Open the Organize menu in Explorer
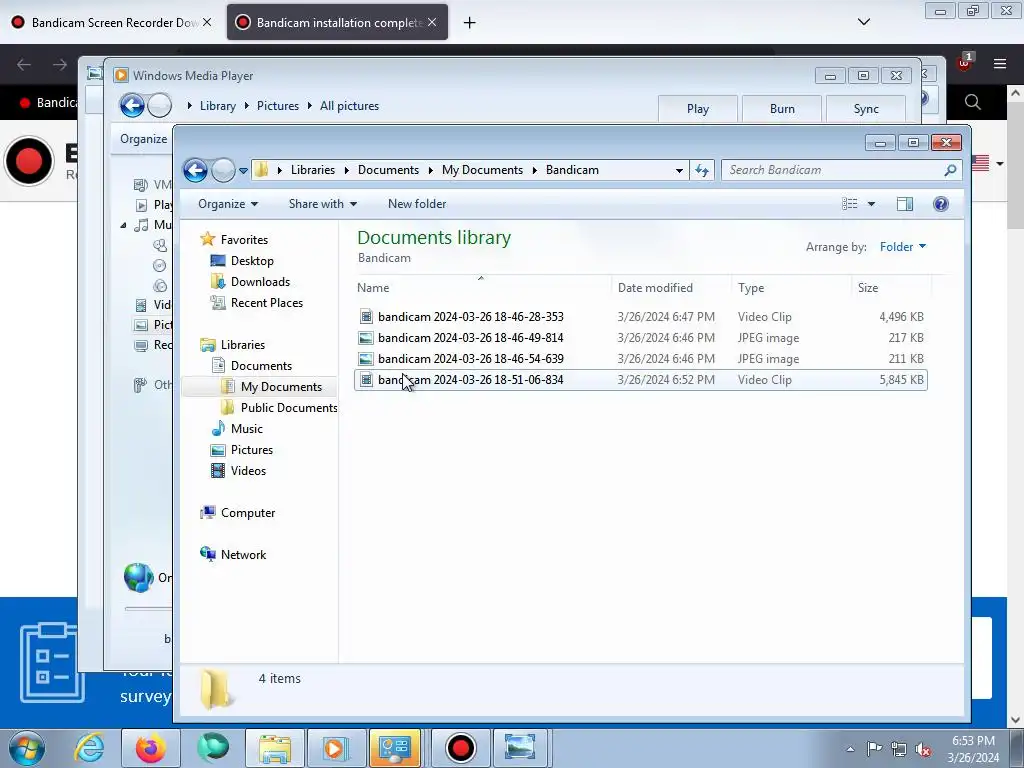Image resolution: width=1024 pixels, height=768 pixels. pyautogui.click(x=228, y=204)
